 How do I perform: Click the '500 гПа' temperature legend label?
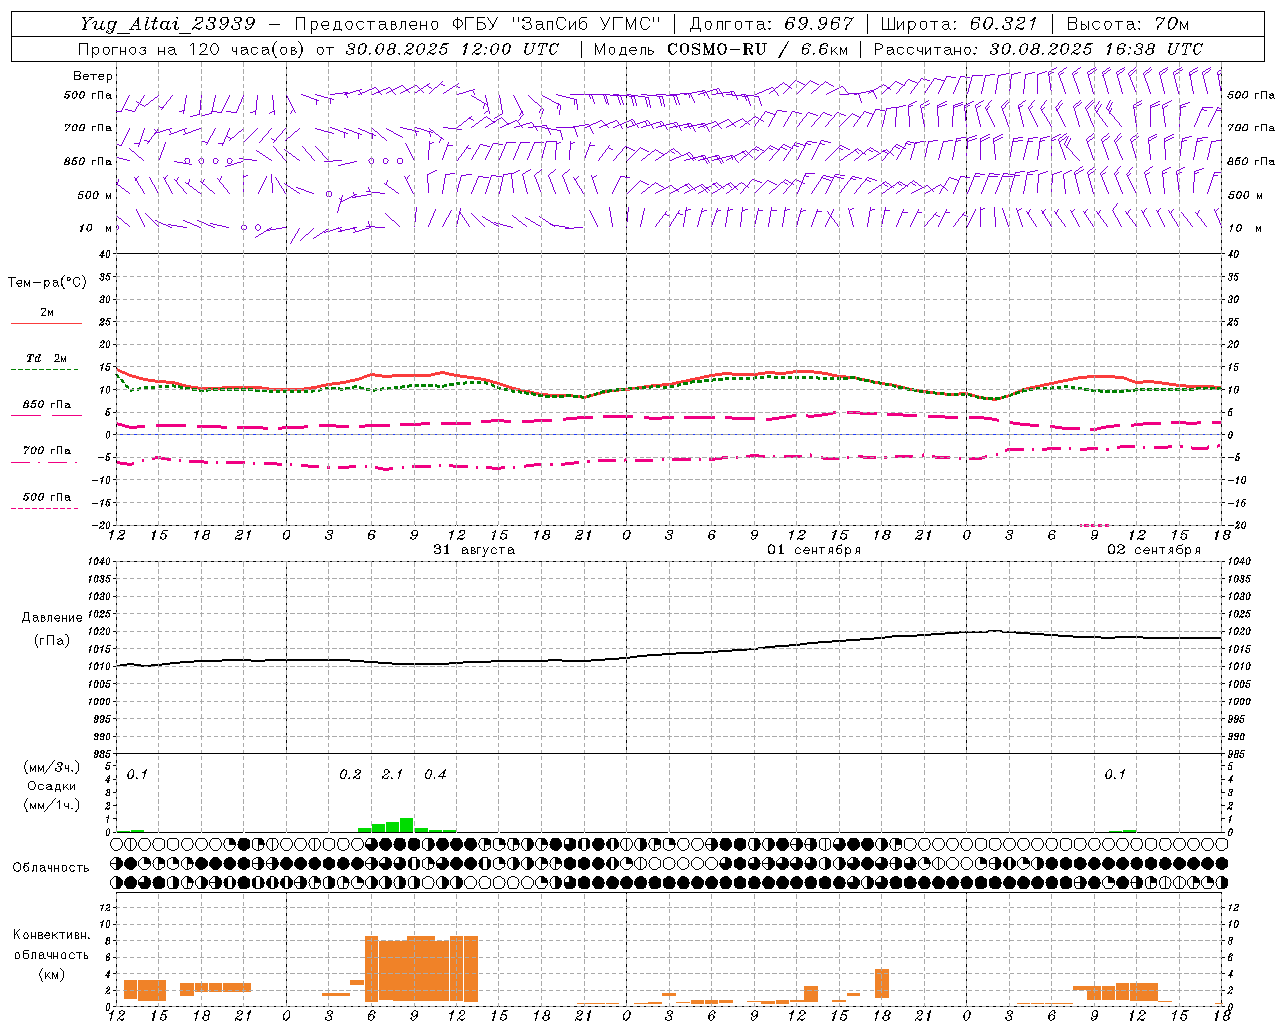pos(47,497)
